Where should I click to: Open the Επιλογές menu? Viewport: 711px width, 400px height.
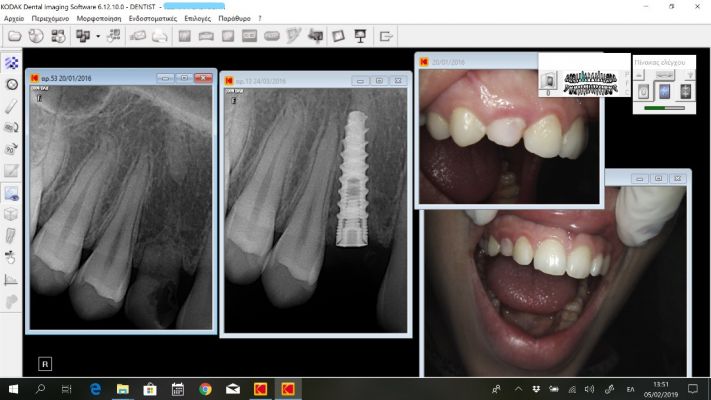197,19
